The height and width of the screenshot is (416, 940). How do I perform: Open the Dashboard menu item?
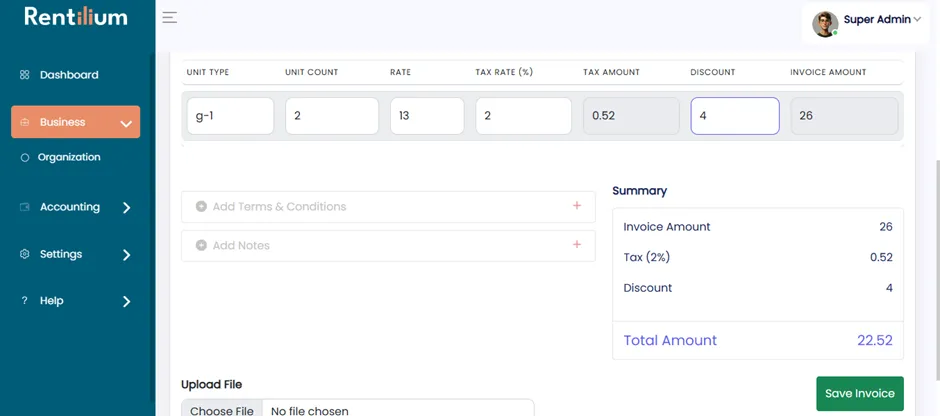coord(69,75)
